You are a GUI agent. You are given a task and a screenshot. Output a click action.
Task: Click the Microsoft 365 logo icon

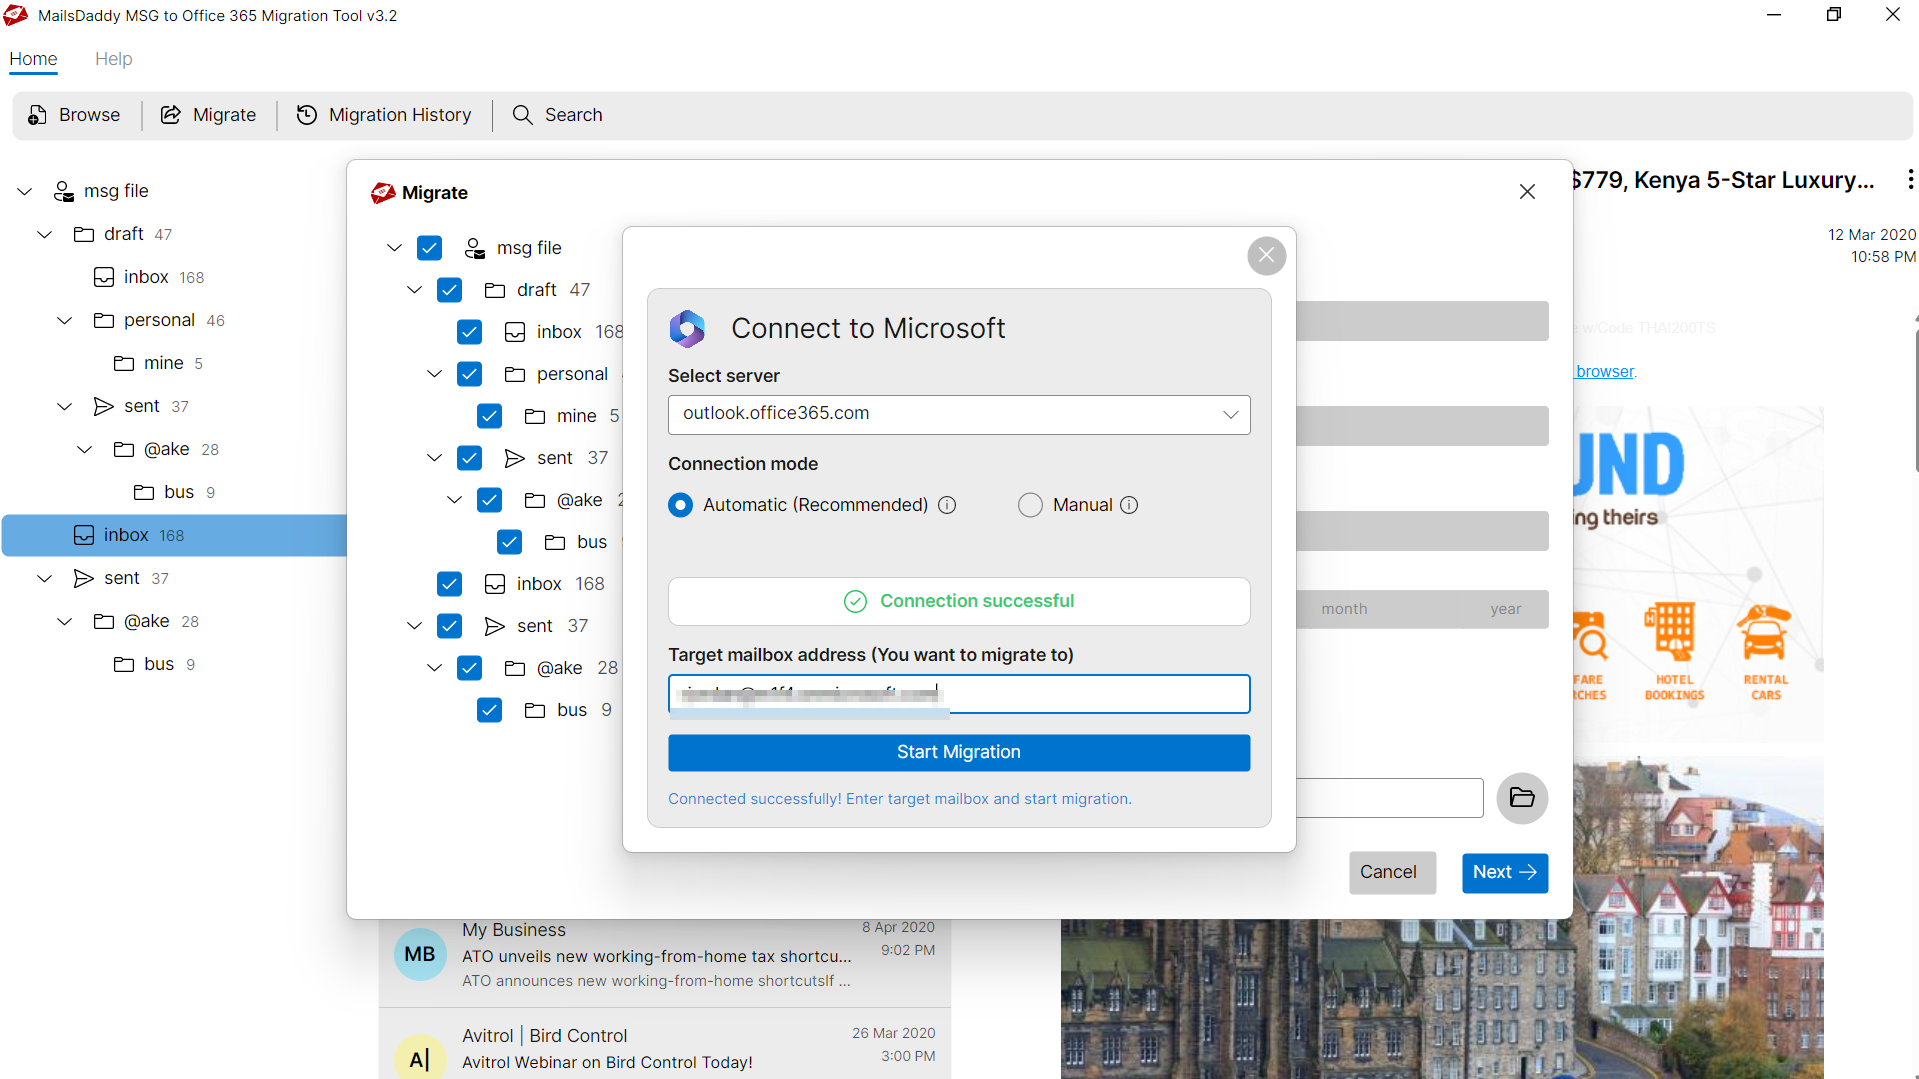[x=687, y=328]
